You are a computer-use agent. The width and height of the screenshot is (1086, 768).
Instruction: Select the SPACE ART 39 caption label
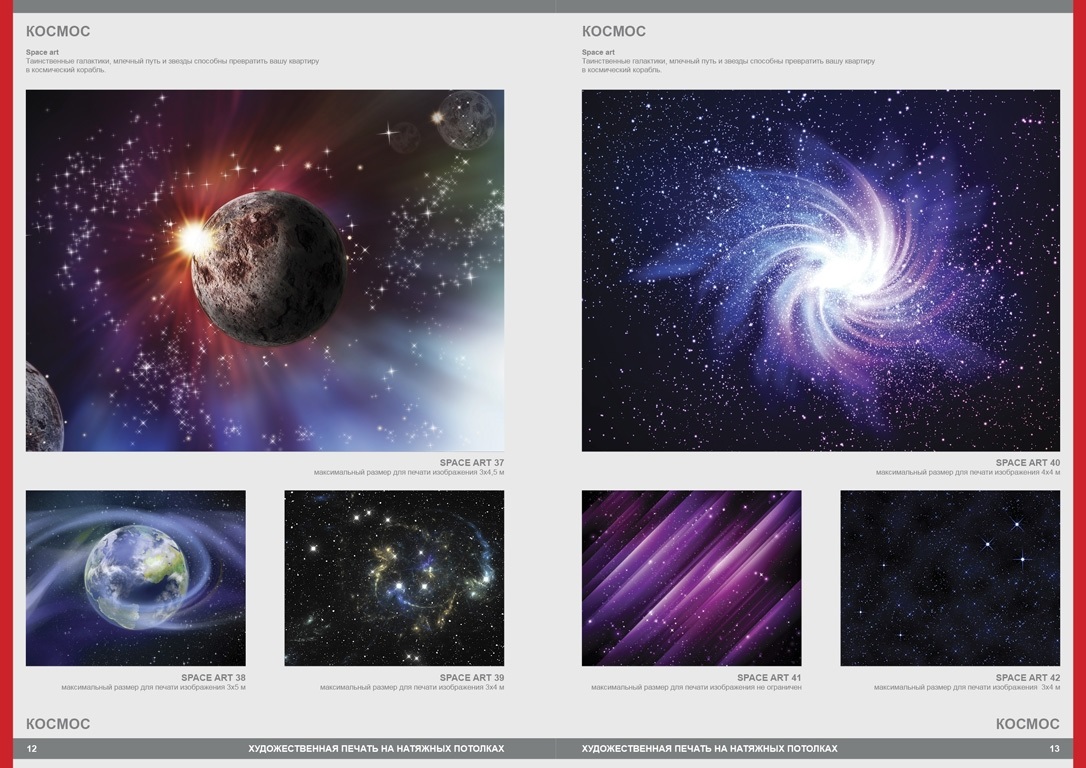(x=471, y=678)
